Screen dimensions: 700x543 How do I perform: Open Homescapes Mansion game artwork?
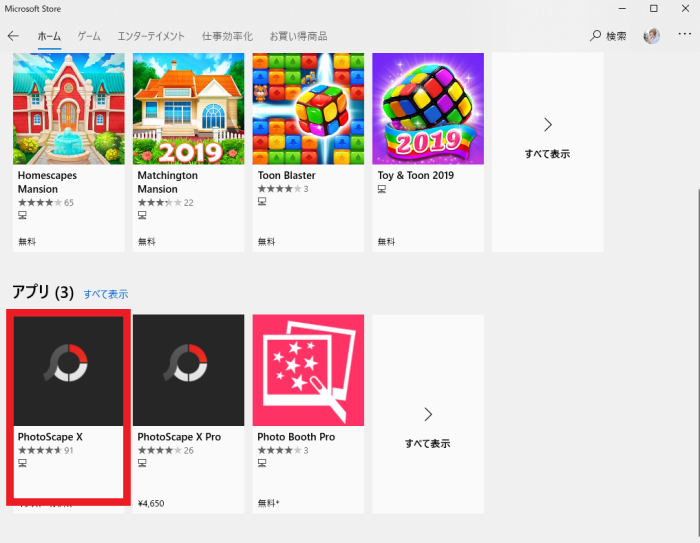[69, 109]
